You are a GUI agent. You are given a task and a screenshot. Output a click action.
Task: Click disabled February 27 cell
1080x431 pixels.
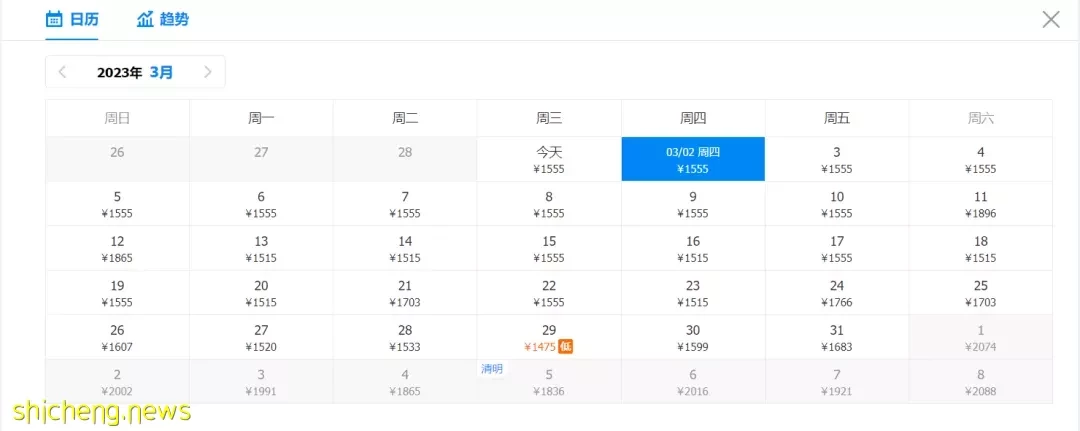click(261, 159)
